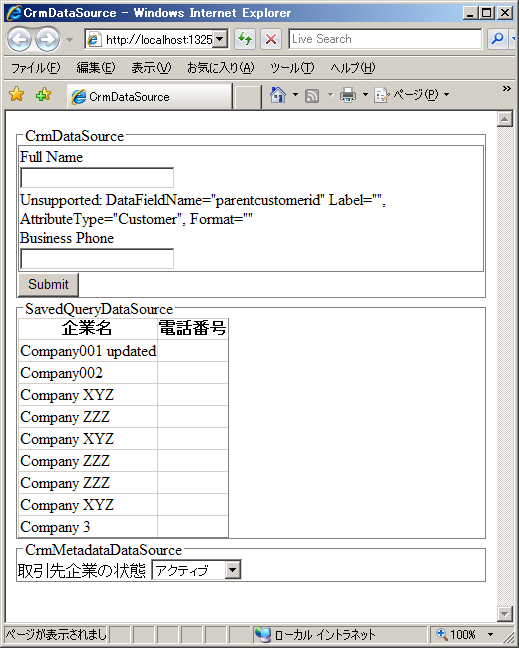The height and width of the screenshot is (648, 519).
Task: Click the scrollbar down arrow
Action: [x=505, y=614]
